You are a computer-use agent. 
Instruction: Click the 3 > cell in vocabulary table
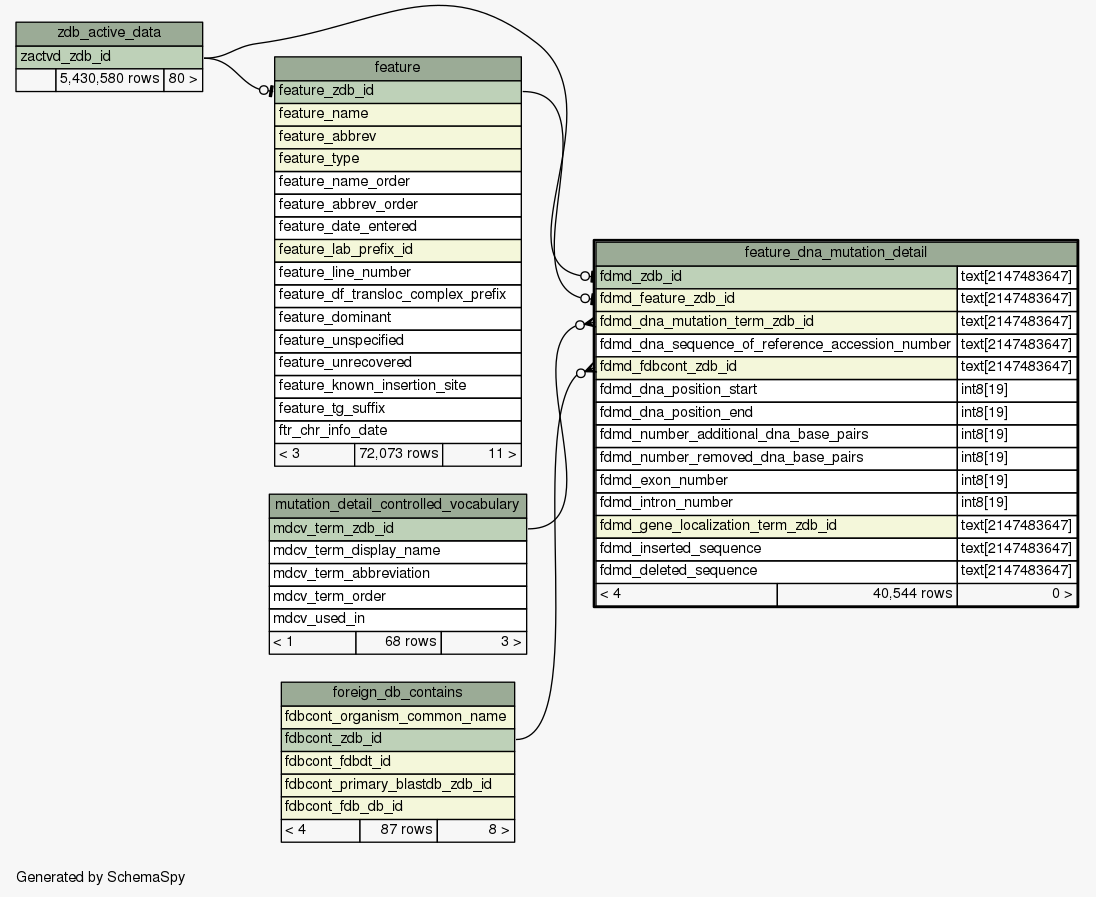[x=484, y=643]
